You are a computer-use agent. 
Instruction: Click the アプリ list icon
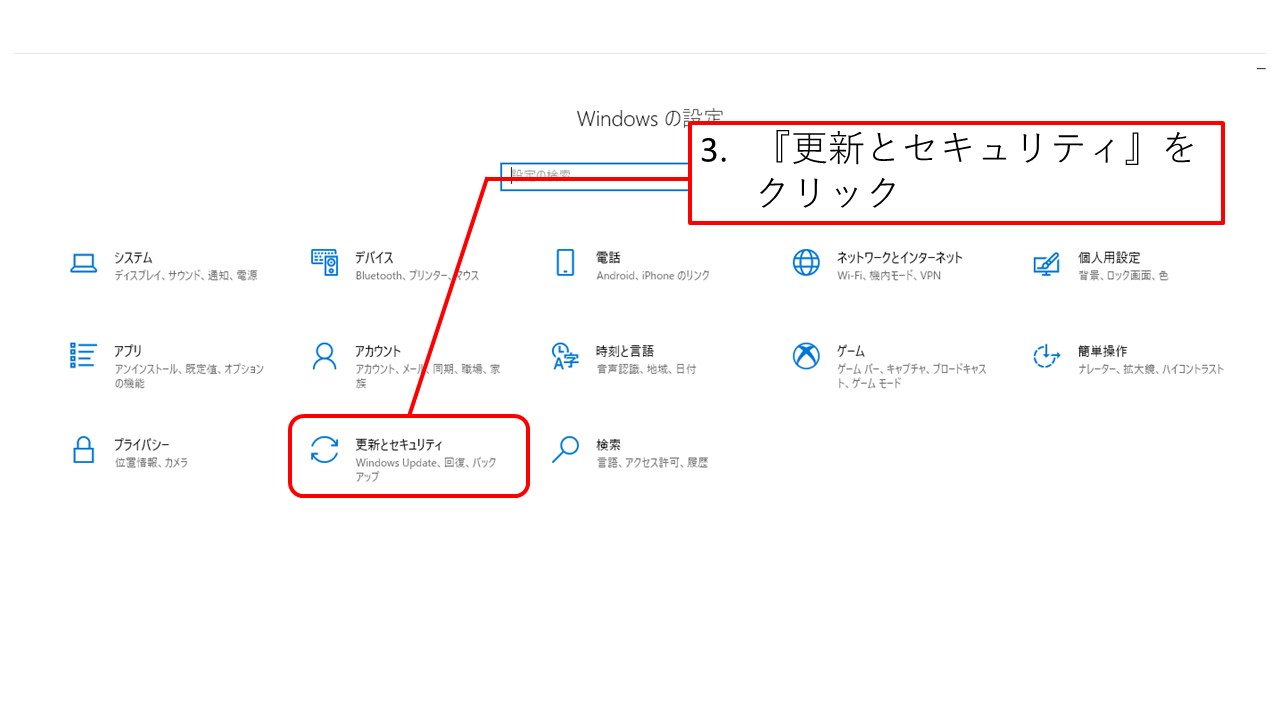point(83,356)
